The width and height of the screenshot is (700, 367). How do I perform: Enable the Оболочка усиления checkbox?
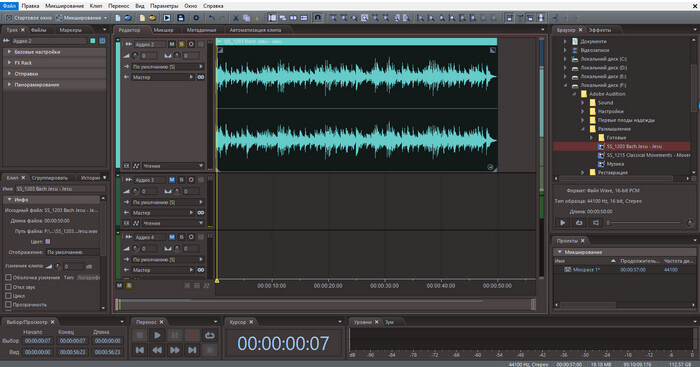point(8,277)
